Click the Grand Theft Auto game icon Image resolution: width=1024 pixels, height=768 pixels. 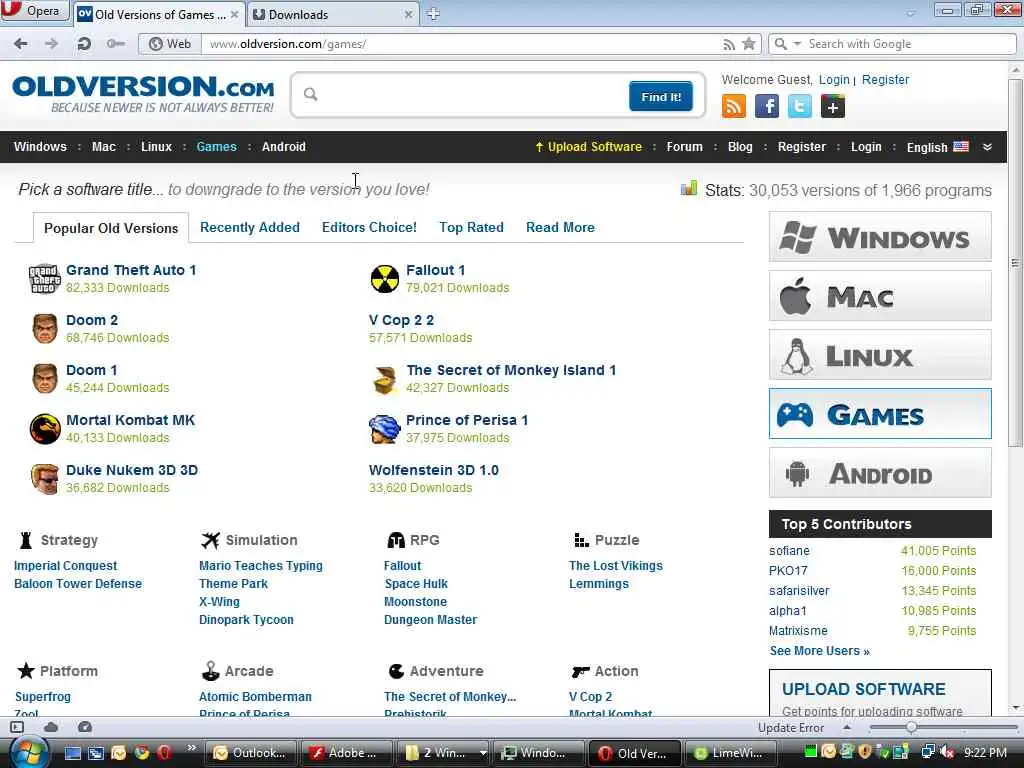coord(44,279)
